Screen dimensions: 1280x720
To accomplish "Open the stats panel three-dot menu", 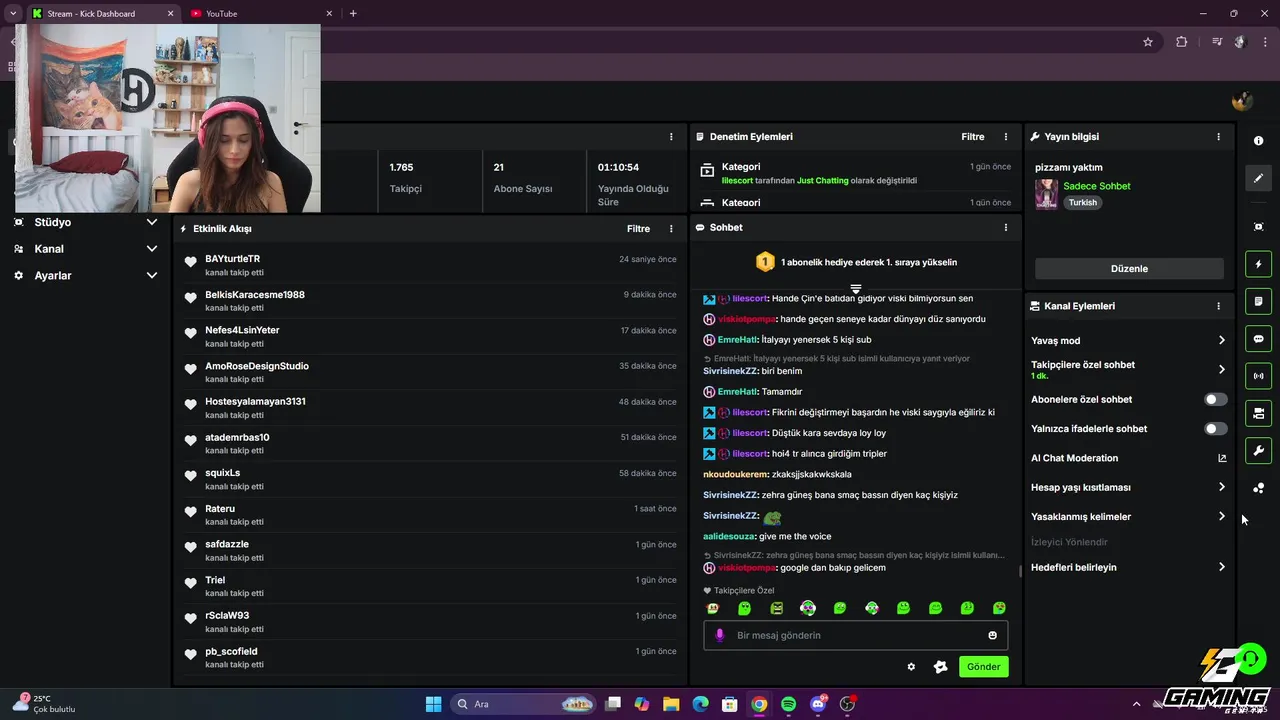I will 671,137.
